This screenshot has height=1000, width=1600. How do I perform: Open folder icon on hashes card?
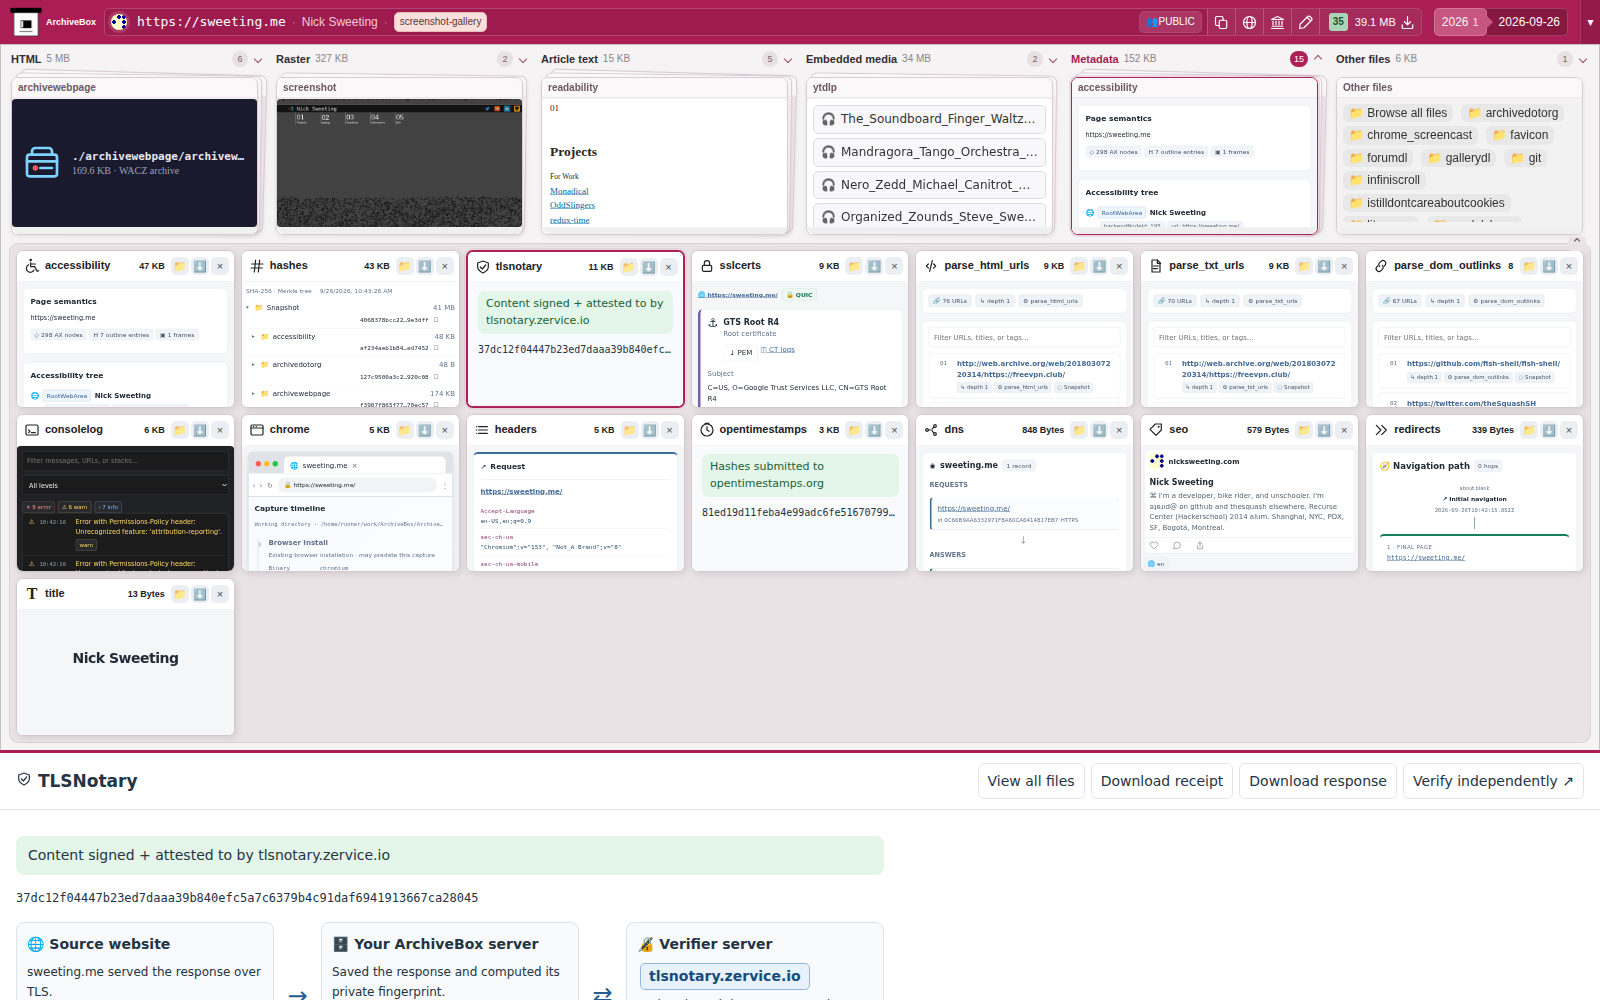tap(405, 266)
